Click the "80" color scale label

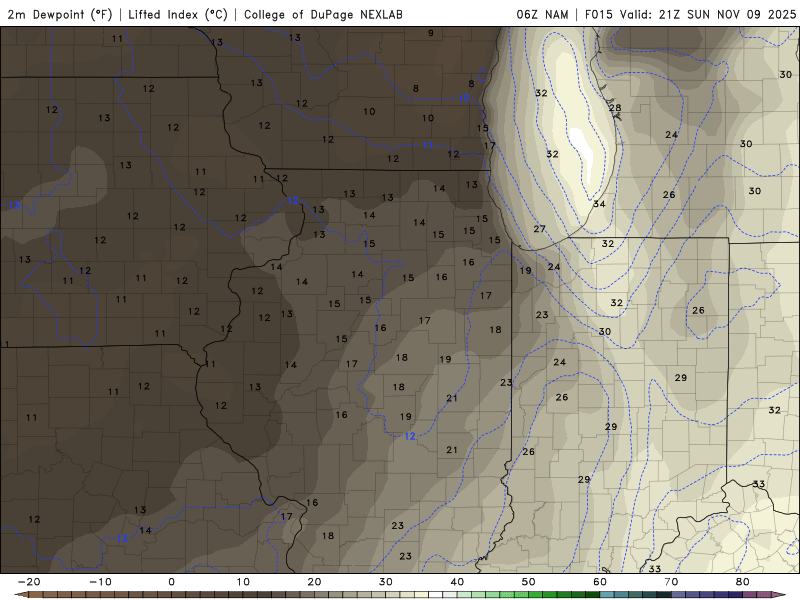[743, 582]
